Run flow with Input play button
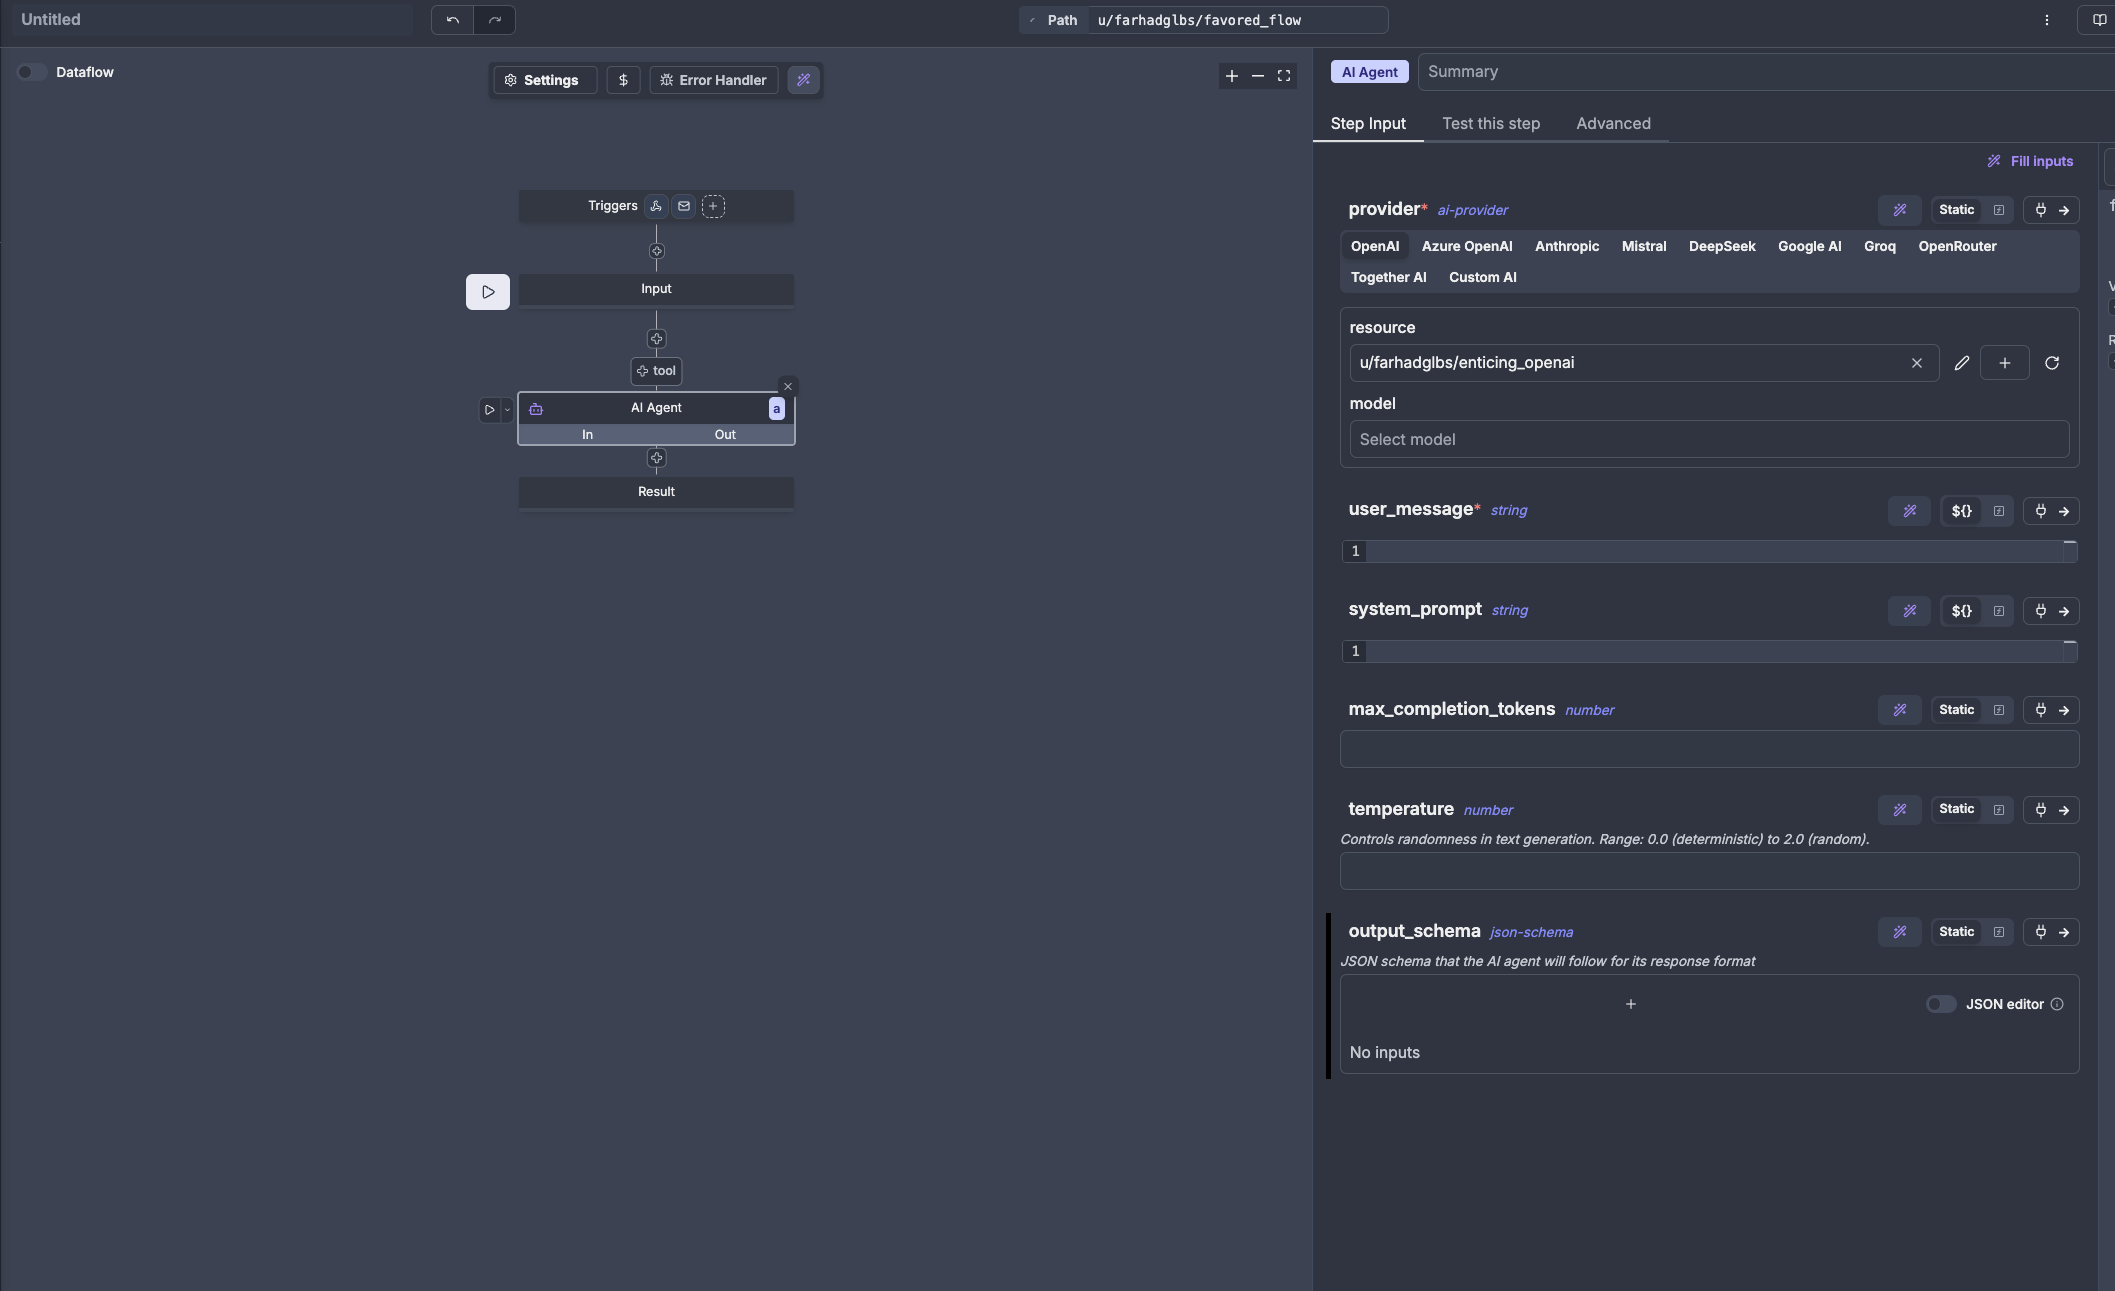Image resolution: width=2115 pixels, height=1291 pixels. coord(488,292)
